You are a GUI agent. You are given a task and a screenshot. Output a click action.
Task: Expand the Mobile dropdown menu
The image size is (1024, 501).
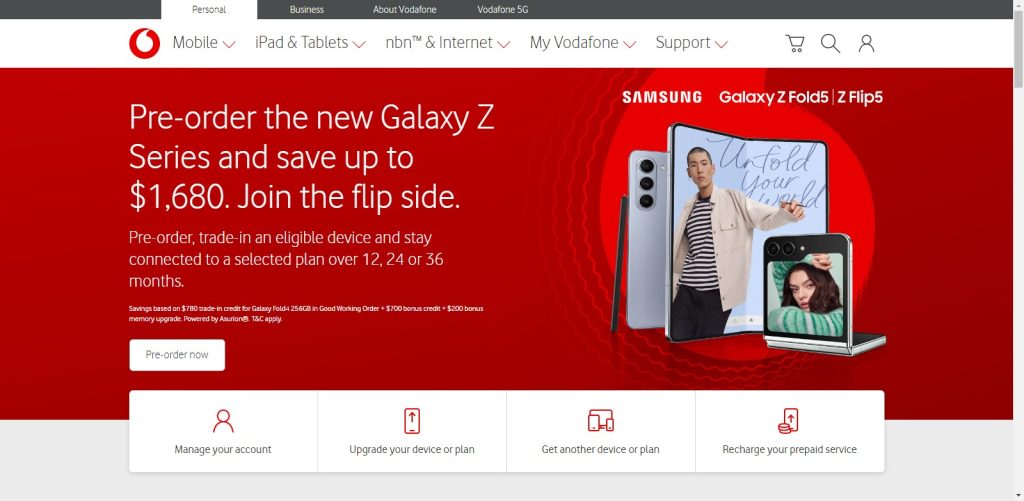[x=204, y=43]
